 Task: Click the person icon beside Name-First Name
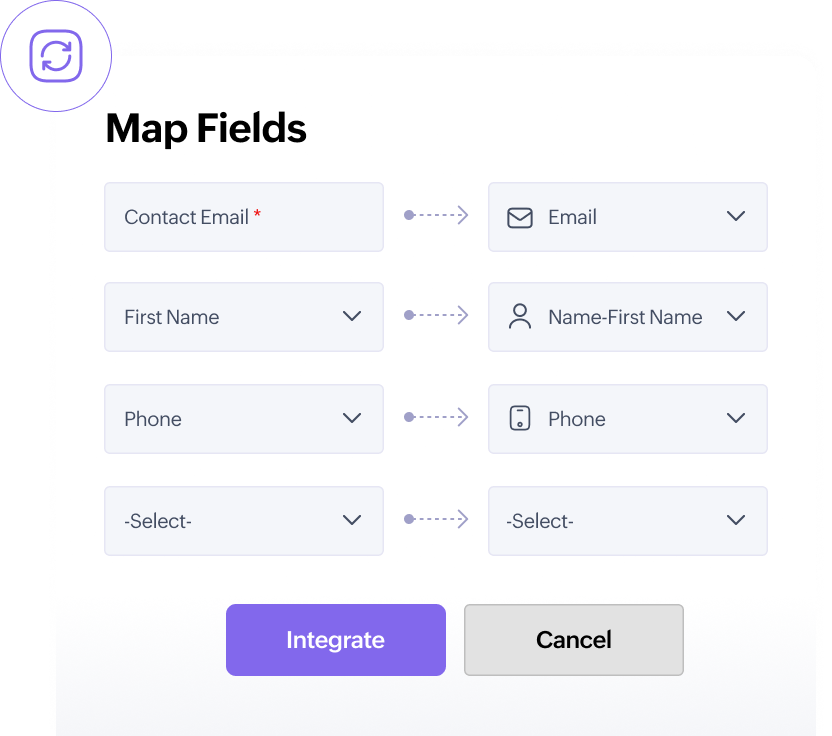(x=520, y=317)
